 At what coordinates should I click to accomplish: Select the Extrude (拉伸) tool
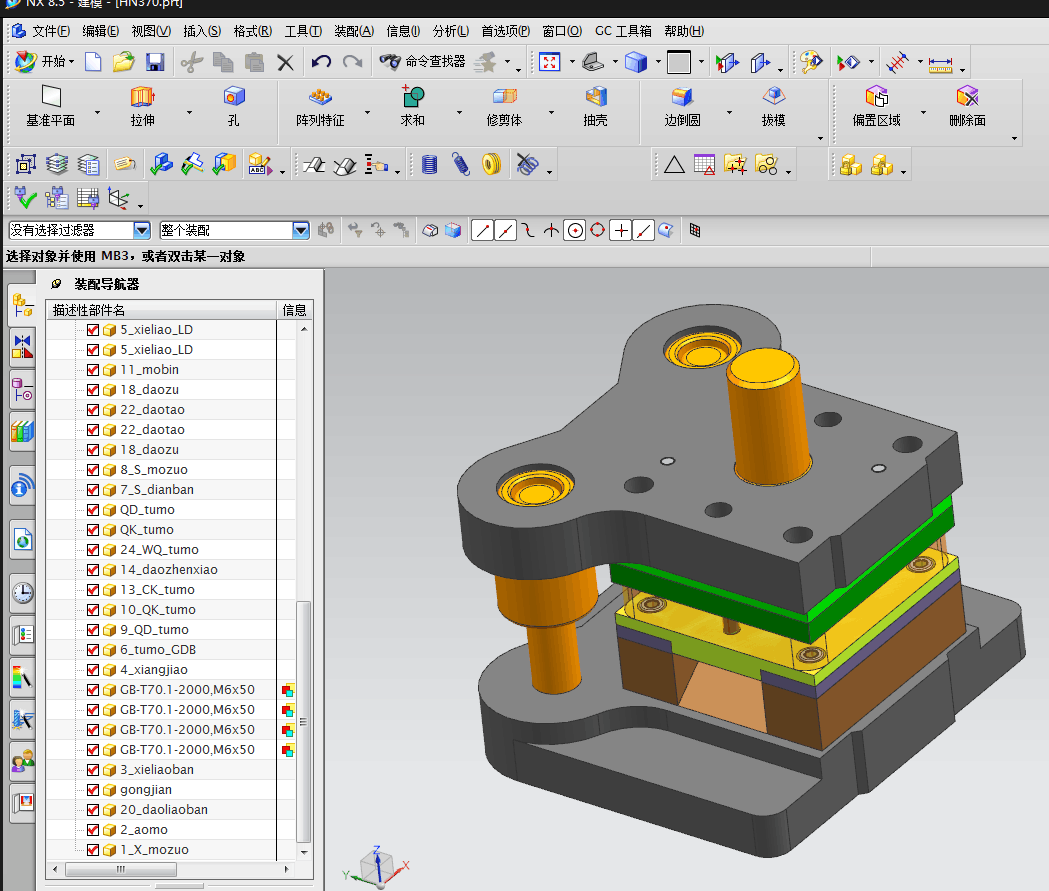point(142,107)
